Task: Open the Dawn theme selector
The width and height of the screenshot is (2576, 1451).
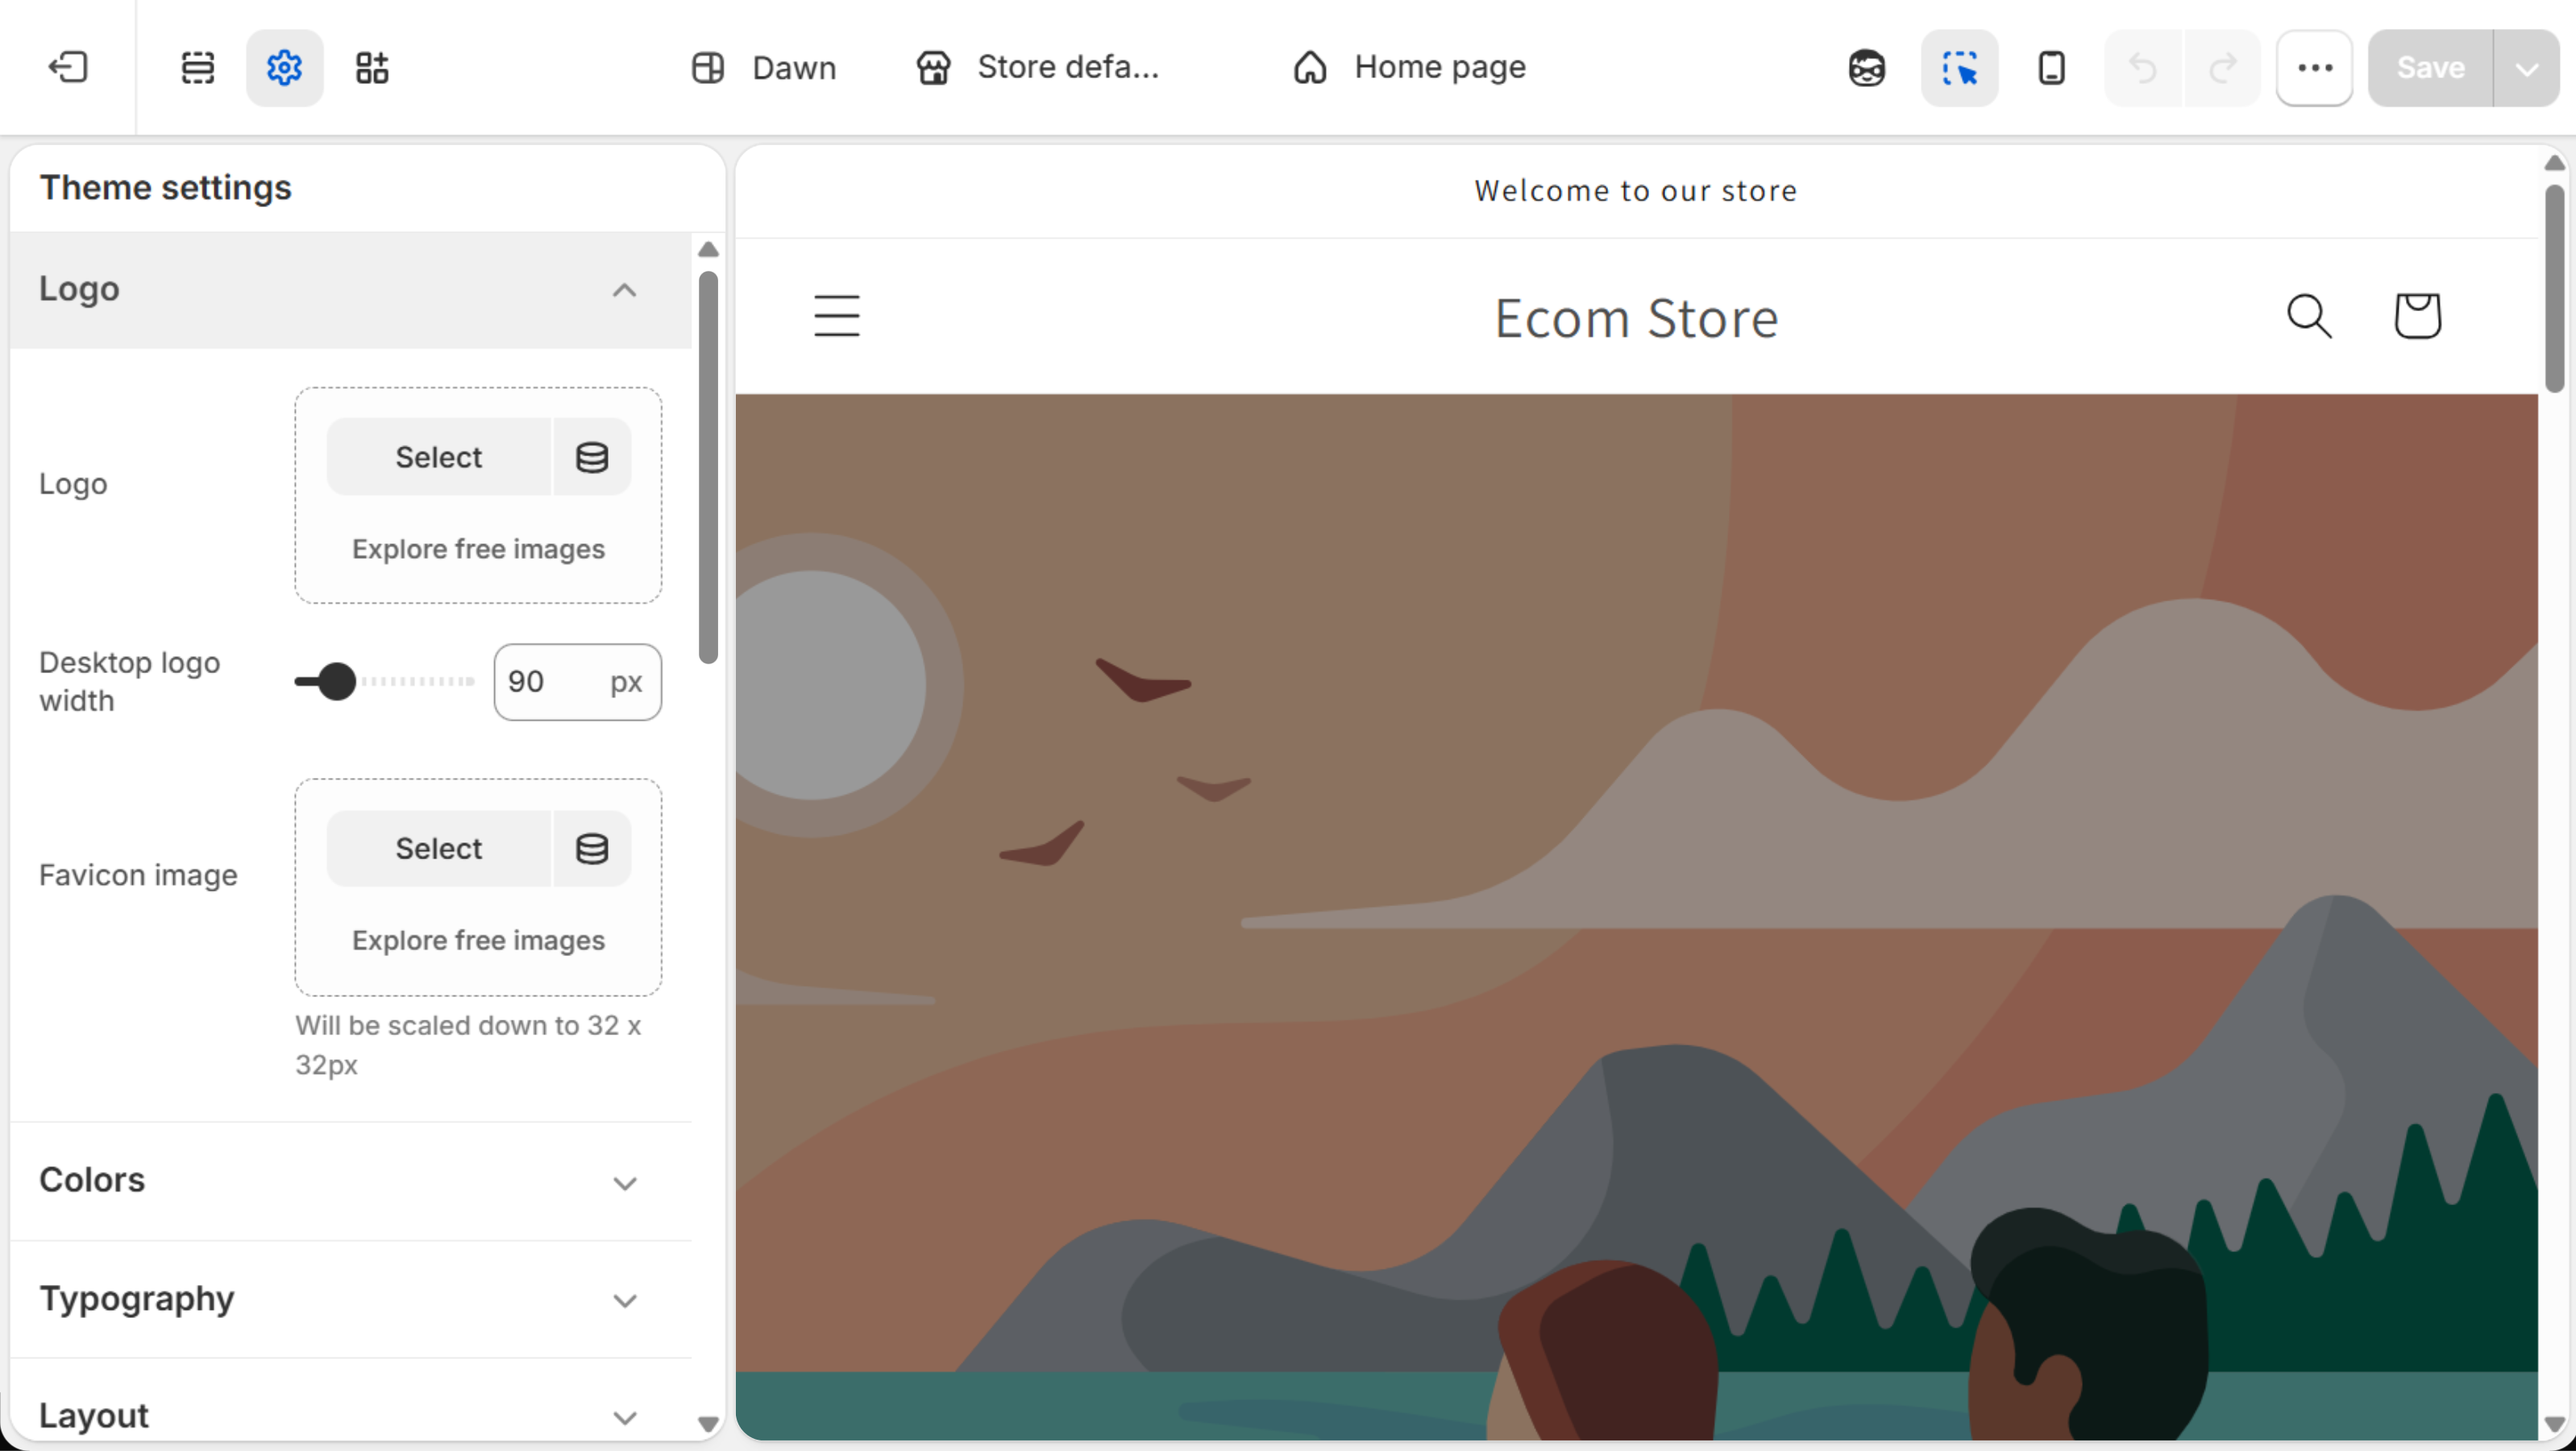Action: click(764, 67)
